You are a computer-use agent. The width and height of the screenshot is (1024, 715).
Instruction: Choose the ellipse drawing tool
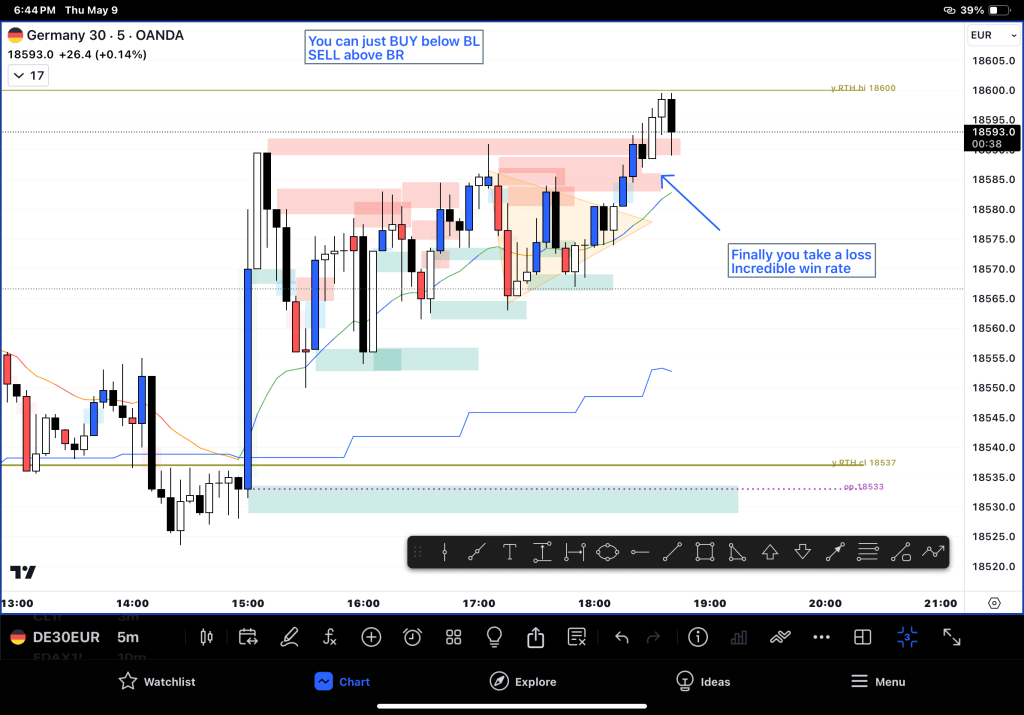607,551
